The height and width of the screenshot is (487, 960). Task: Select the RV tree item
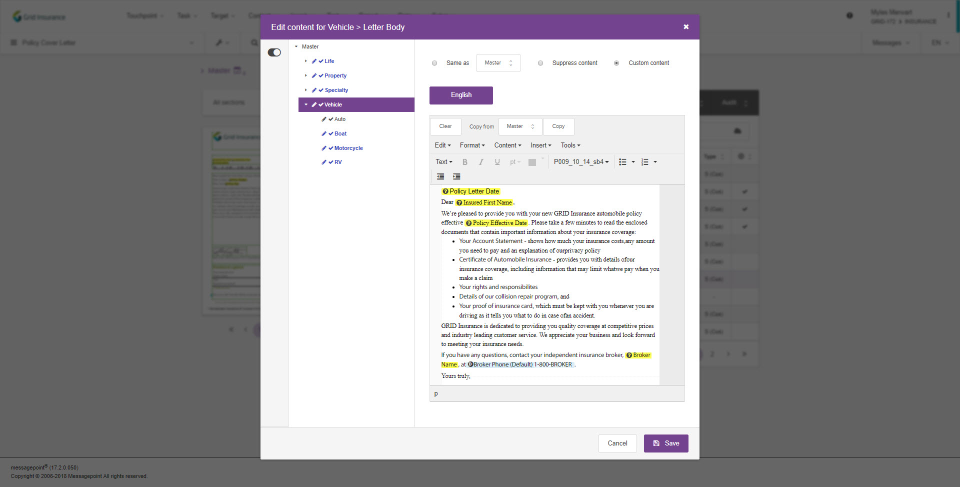click(x=338, y=163)
